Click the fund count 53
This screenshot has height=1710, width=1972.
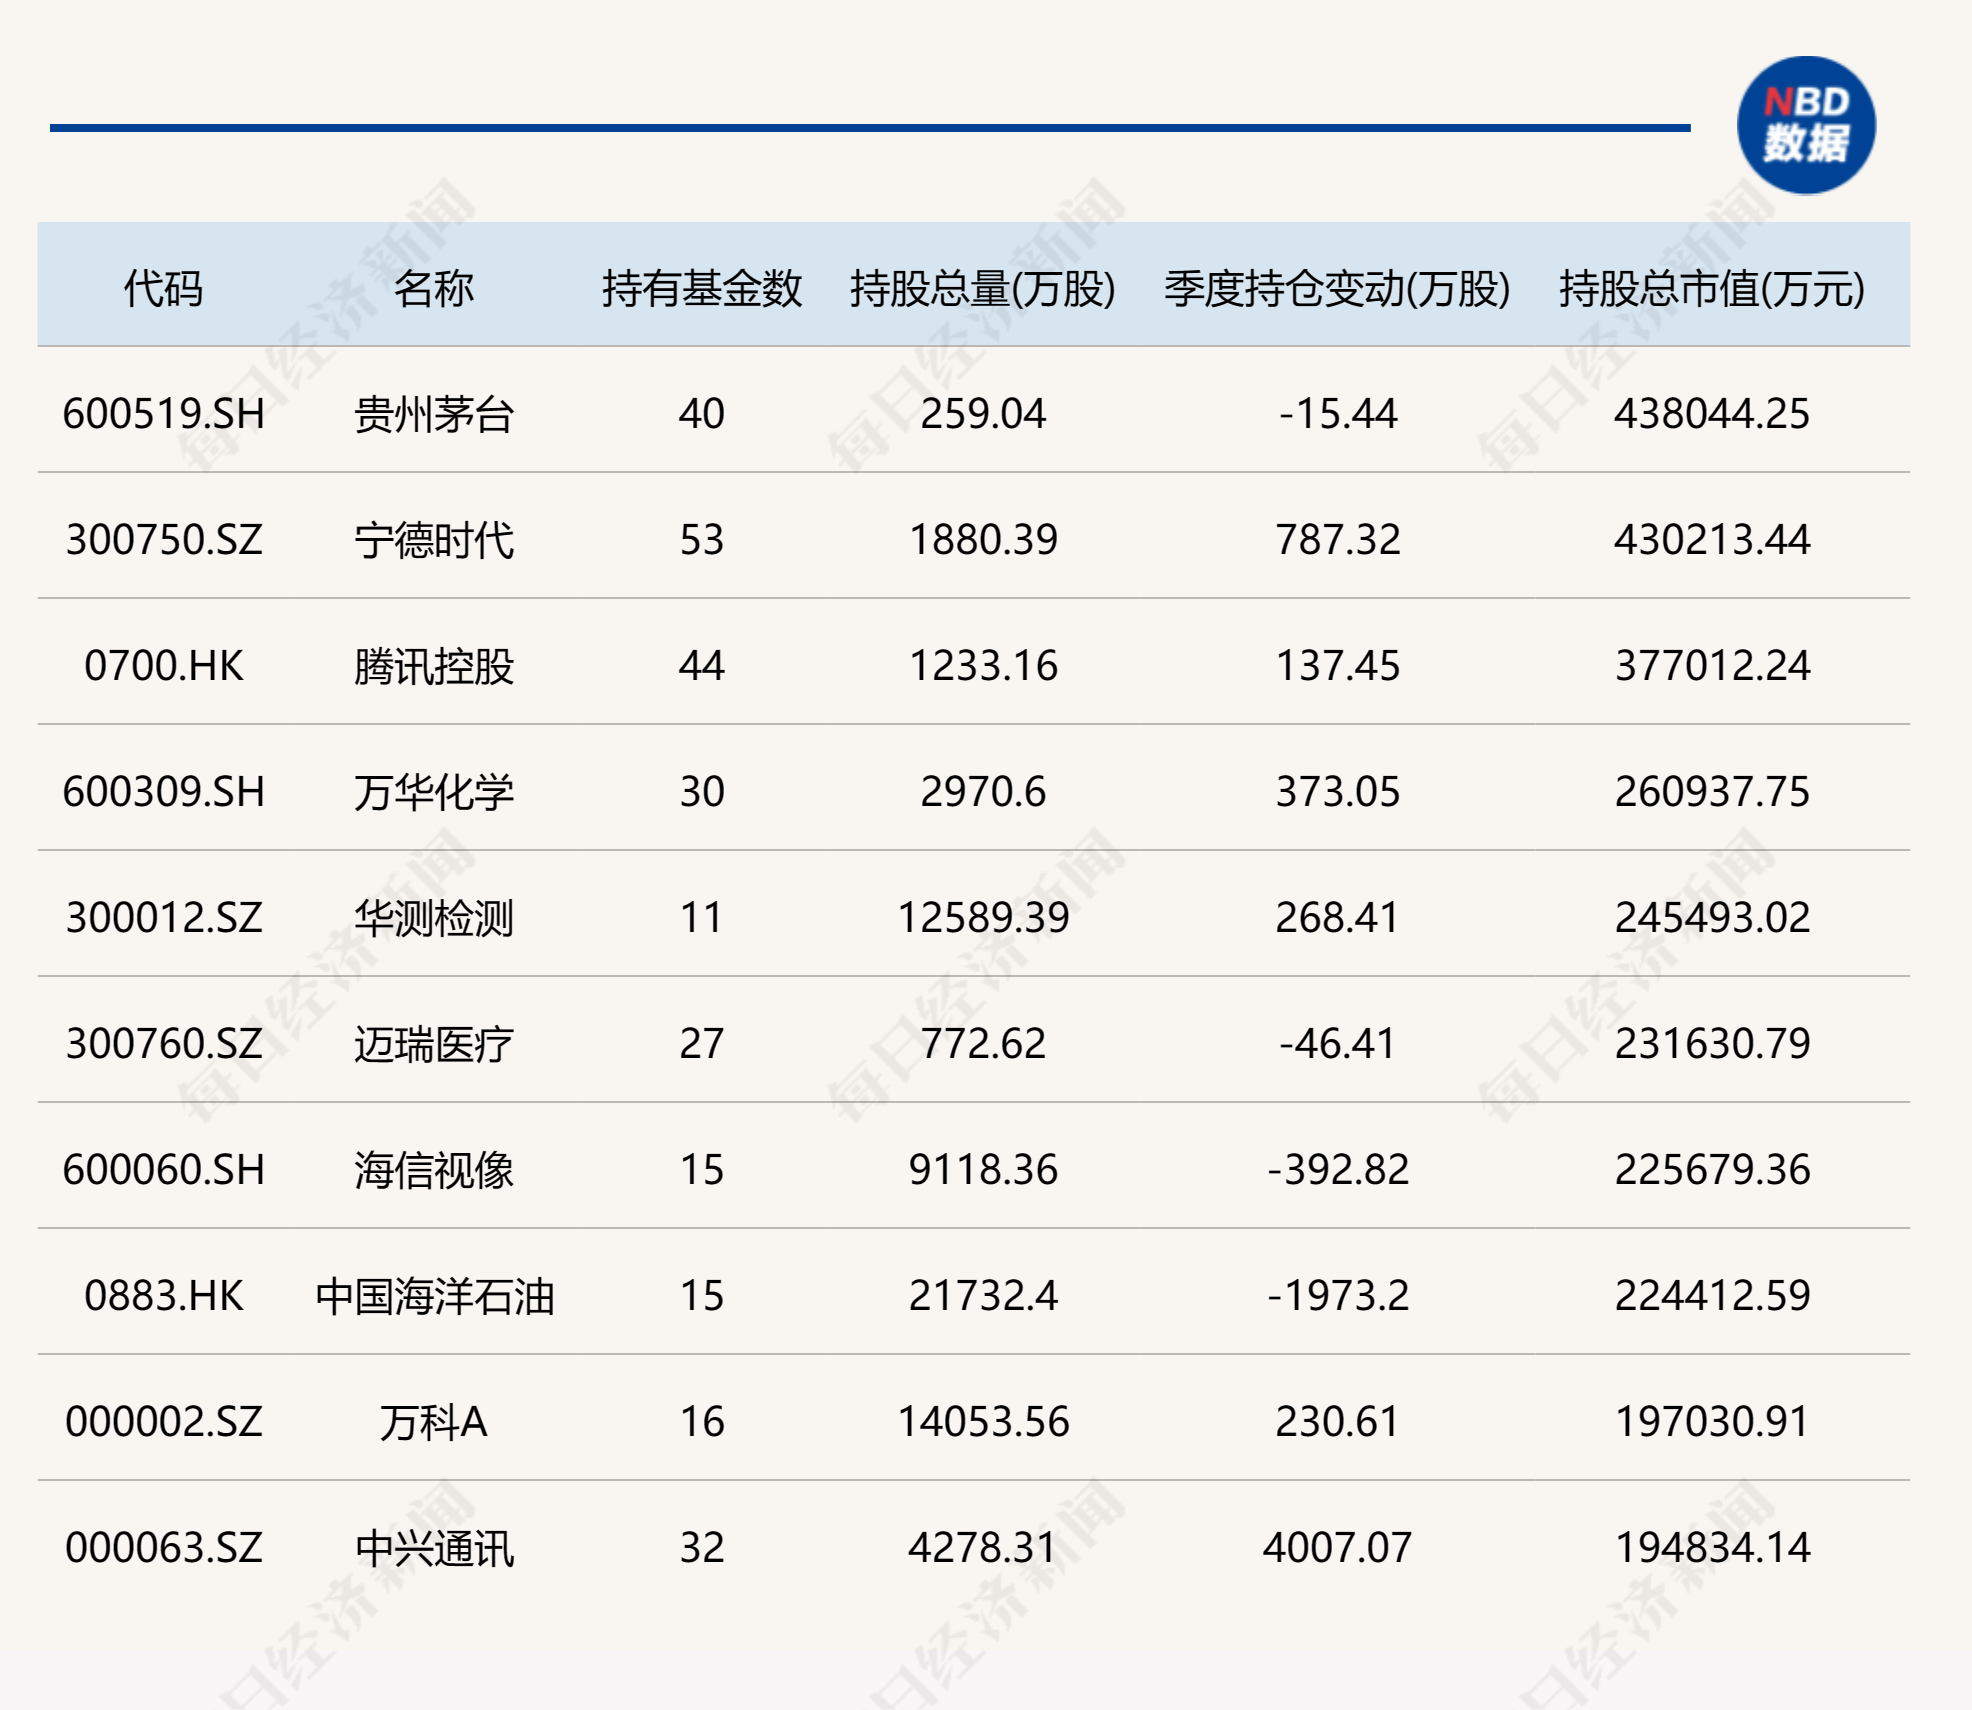(702, 540)
